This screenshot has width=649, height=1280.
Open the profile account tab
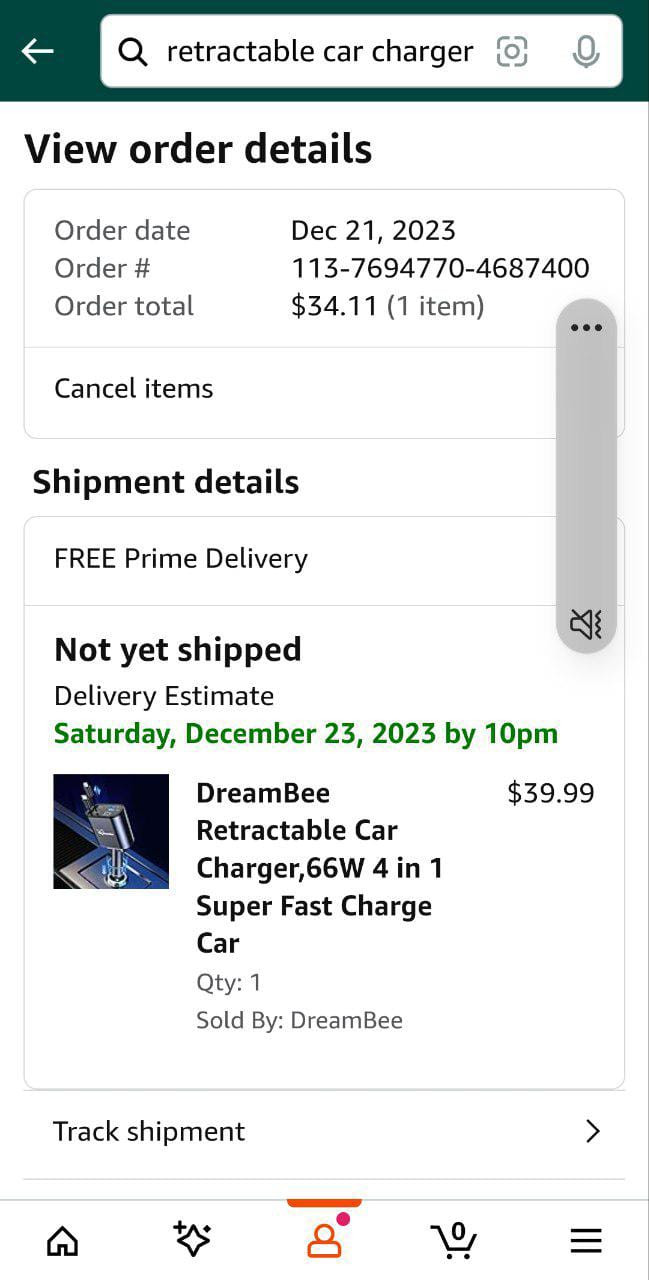pyautogui.click(x=324, y=1240)
